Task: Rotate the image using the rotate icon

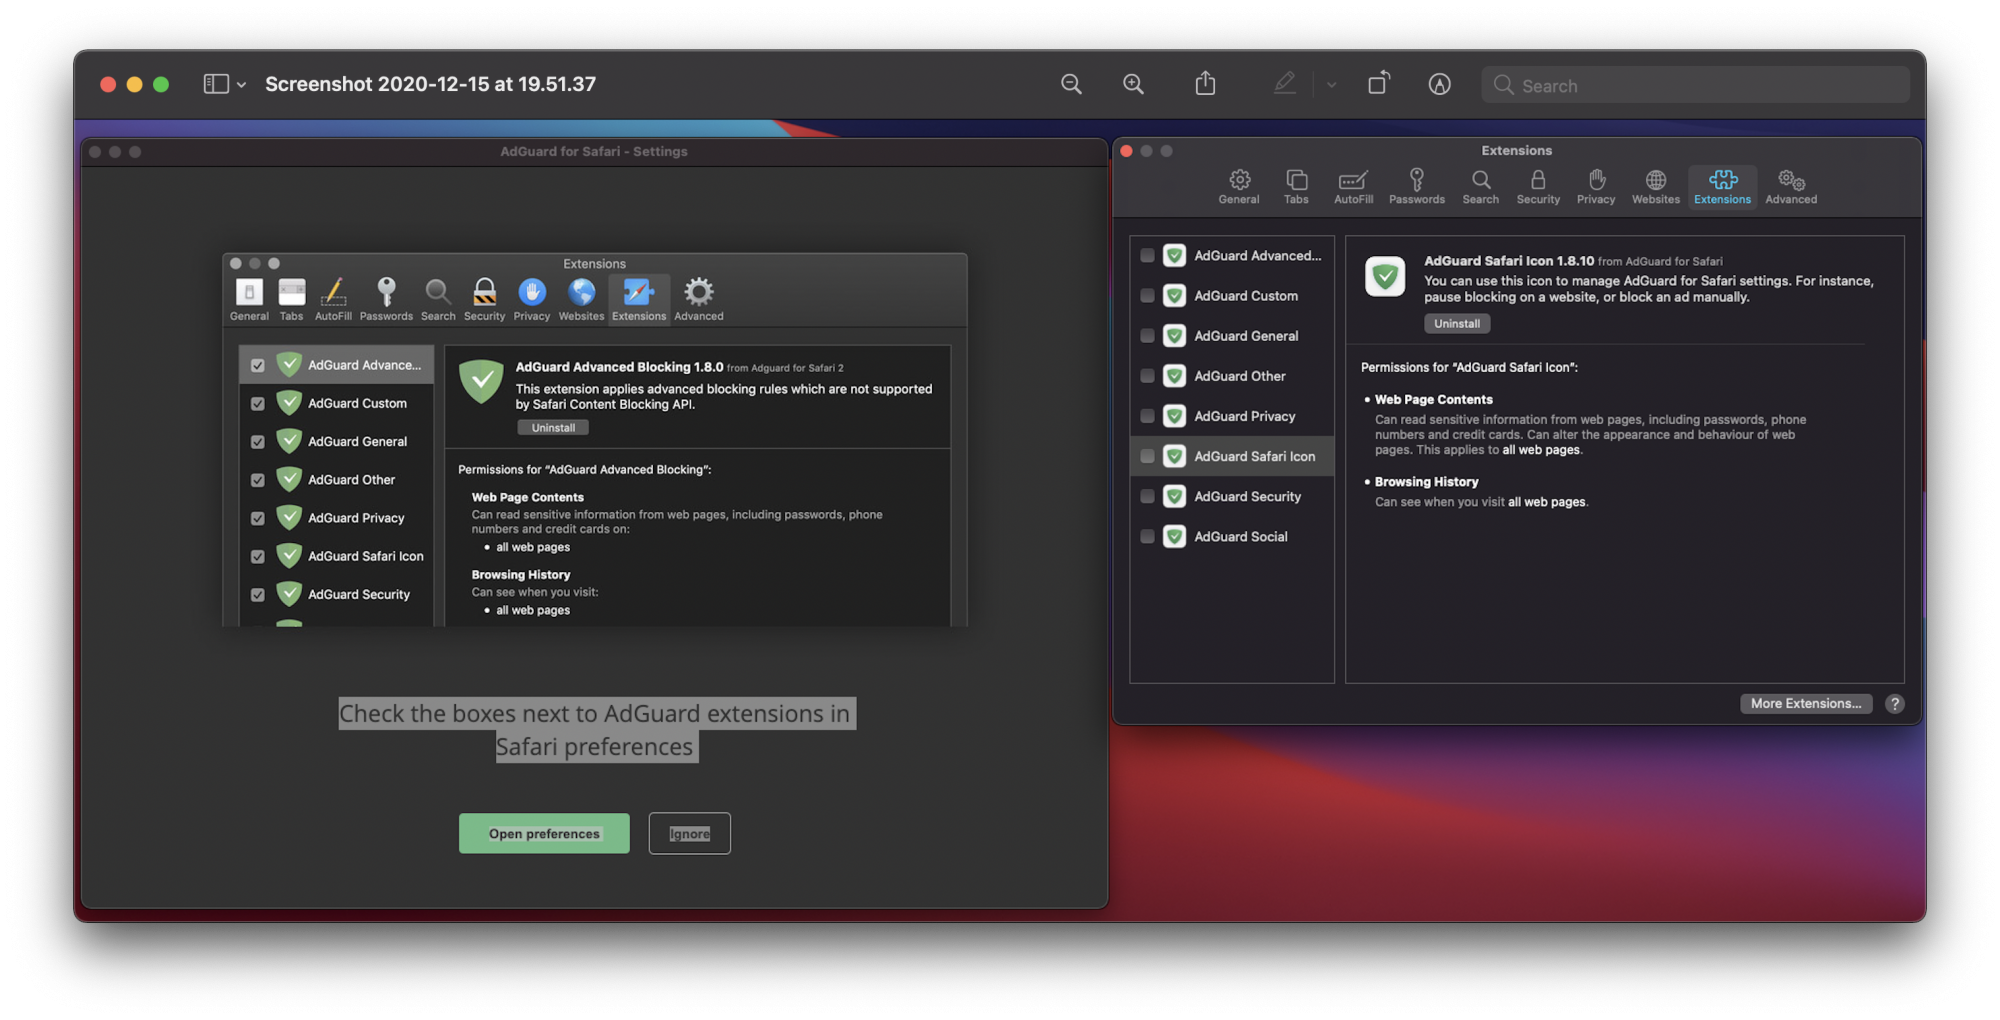Action: point(1378,83)
